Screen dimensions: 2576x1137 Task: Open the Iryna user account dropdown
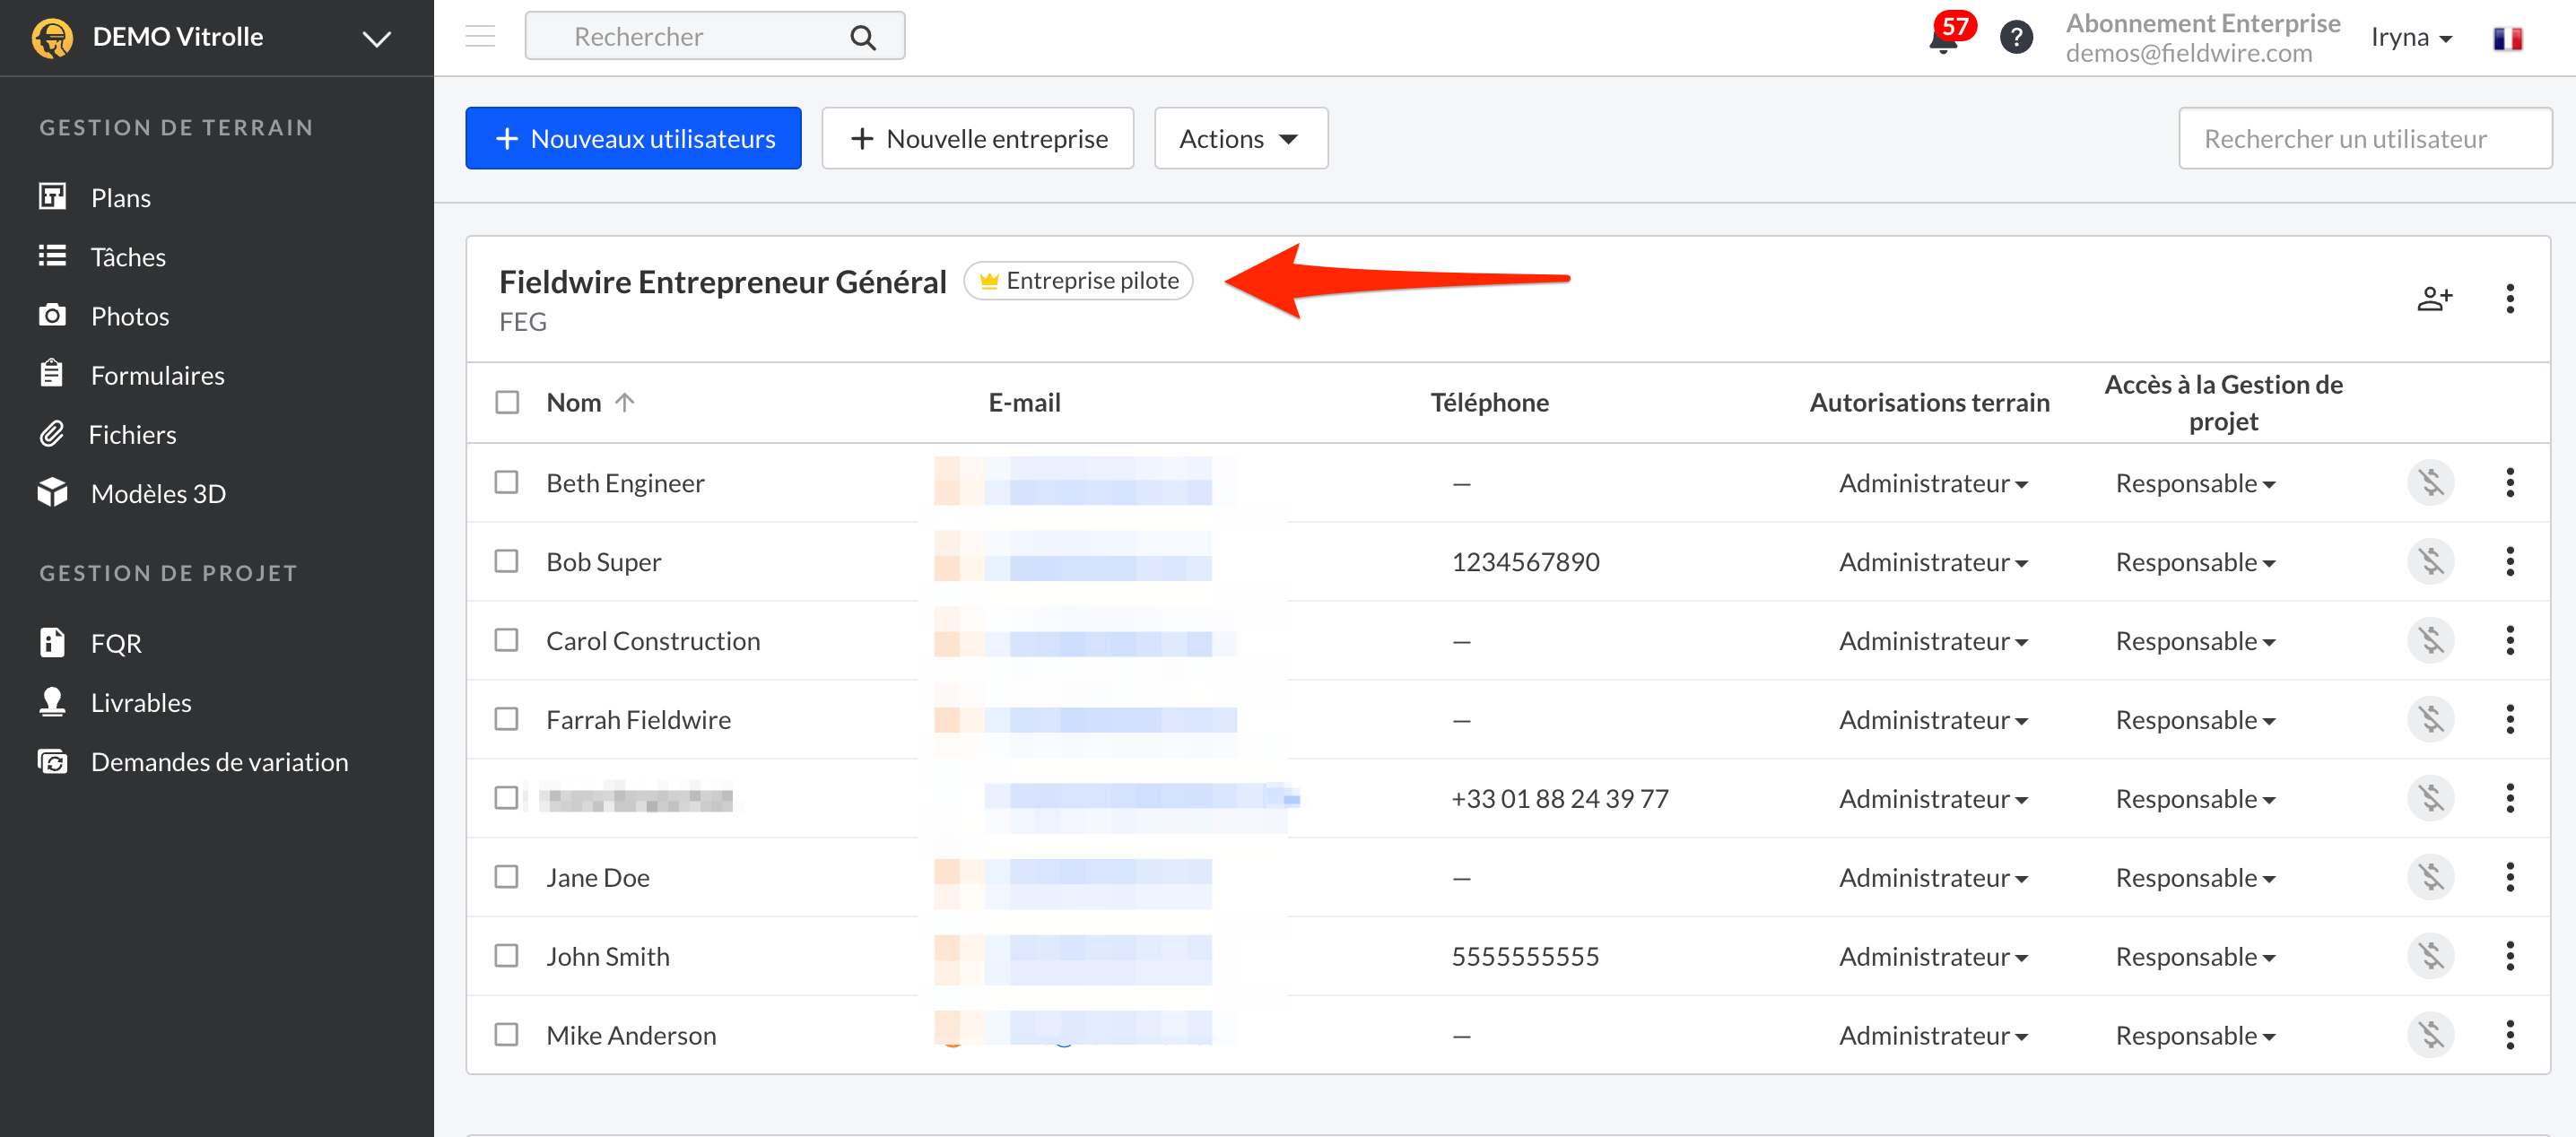(2411, 38)
